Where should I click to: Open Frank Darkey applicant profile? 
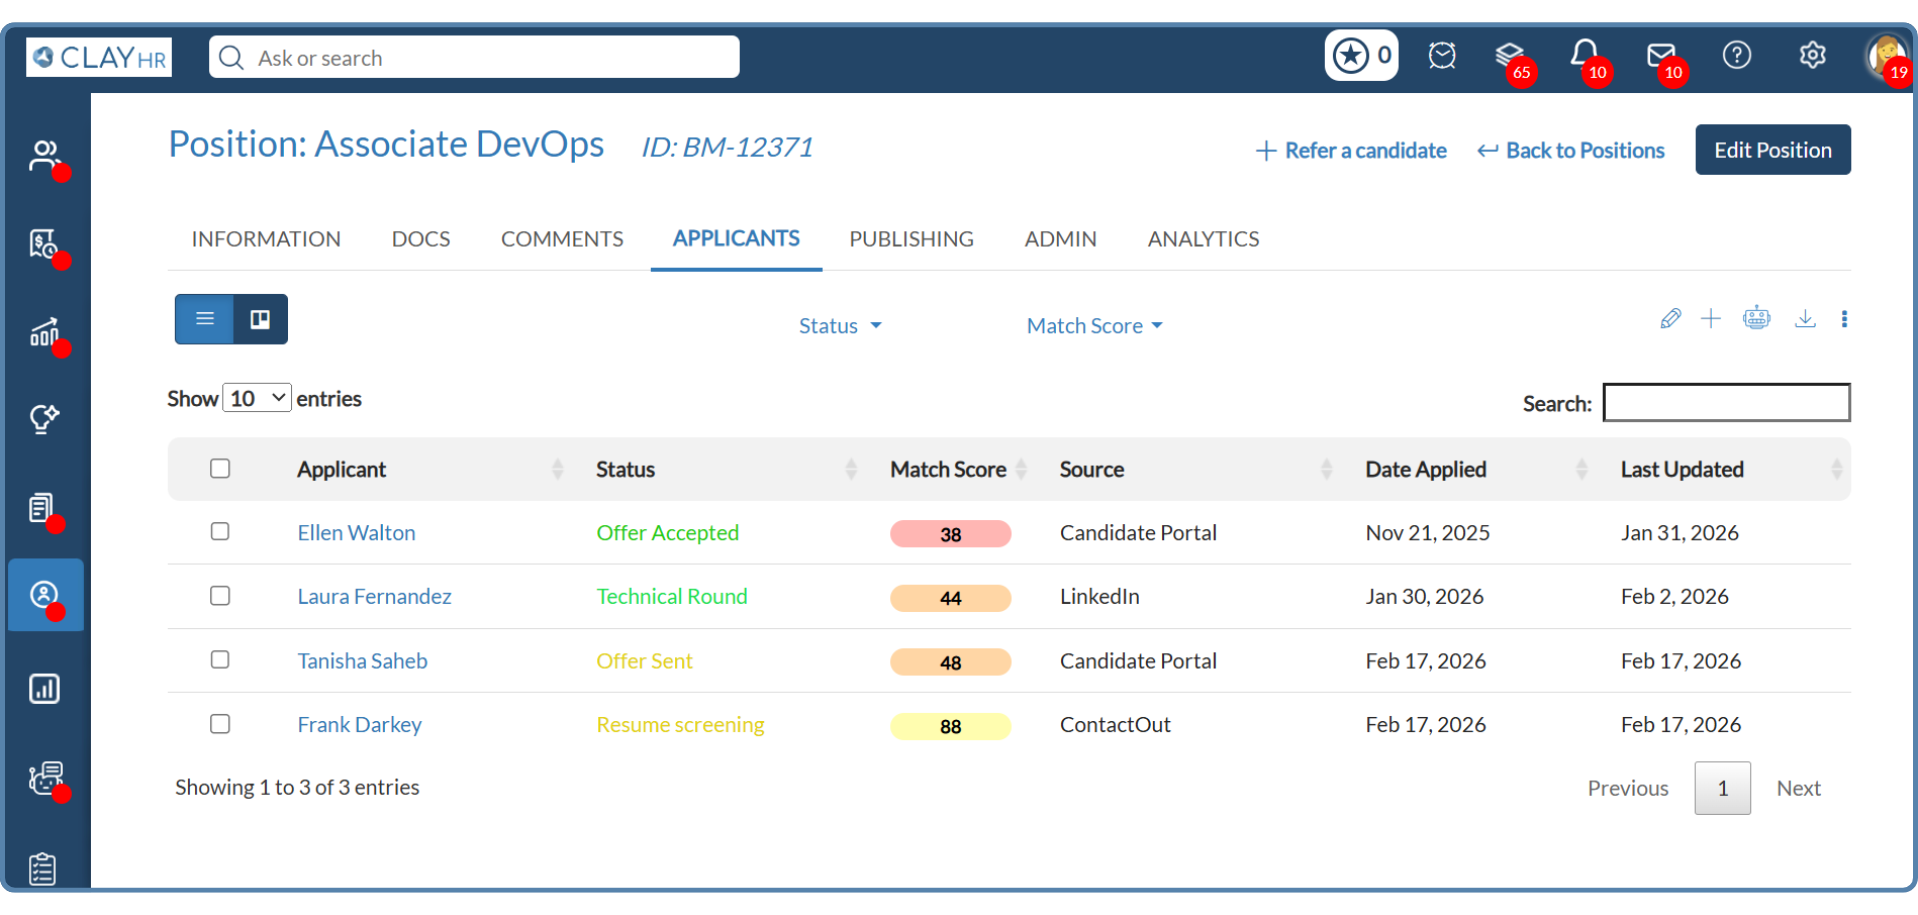point(359,725)
